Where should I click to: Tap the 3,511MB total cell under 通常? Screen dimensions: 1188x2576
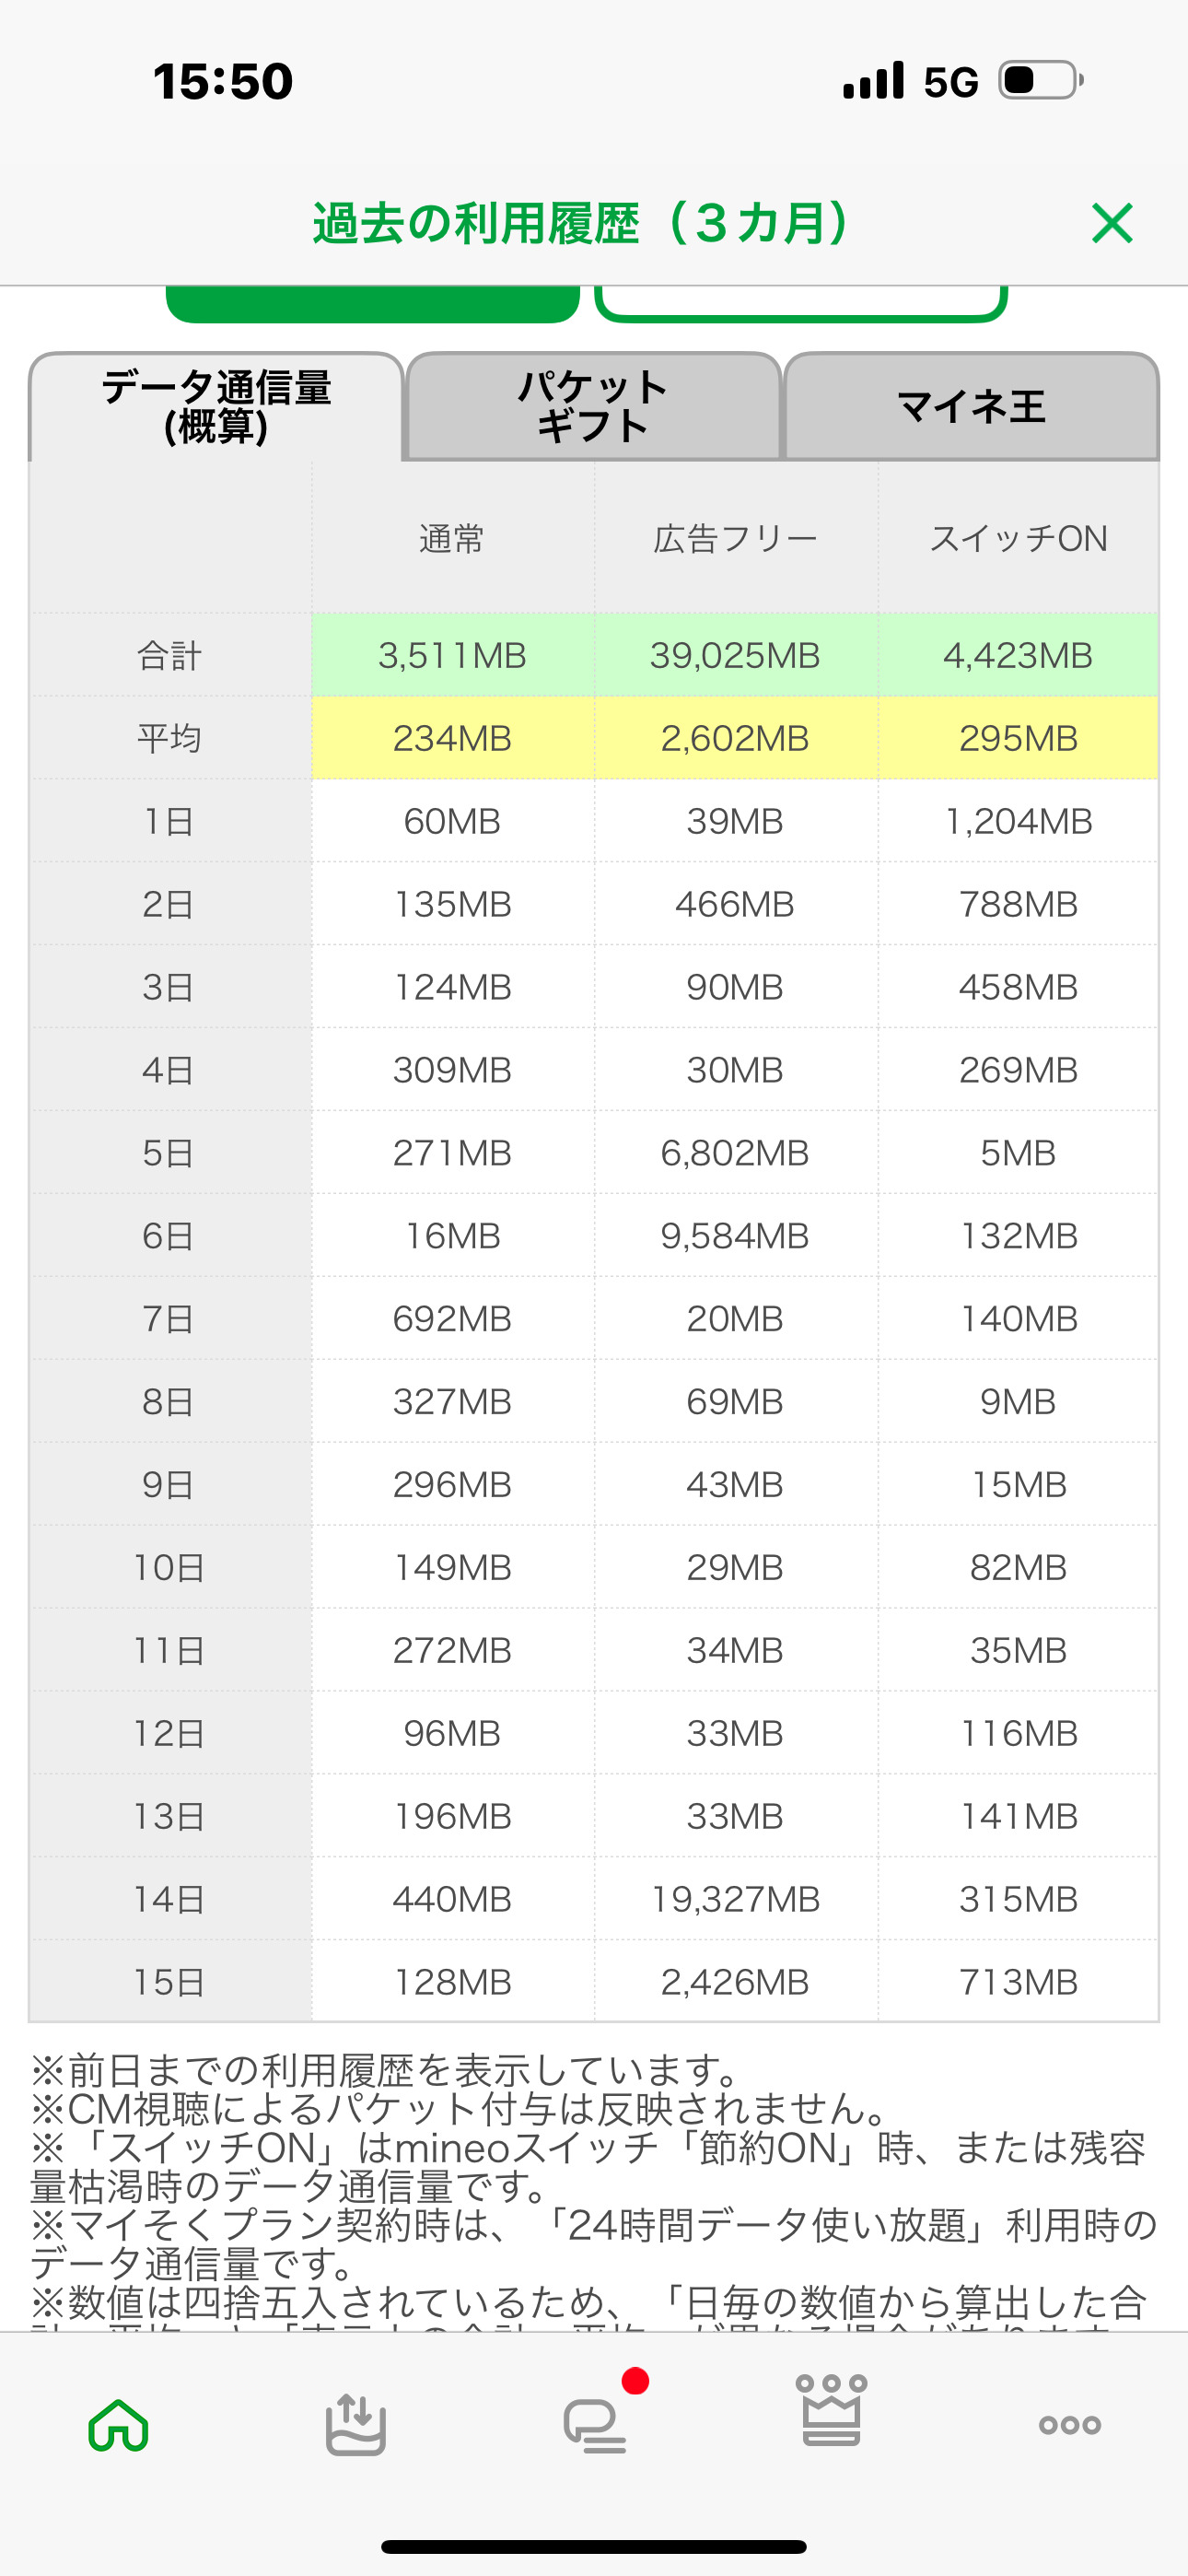[x=452, y=656]
